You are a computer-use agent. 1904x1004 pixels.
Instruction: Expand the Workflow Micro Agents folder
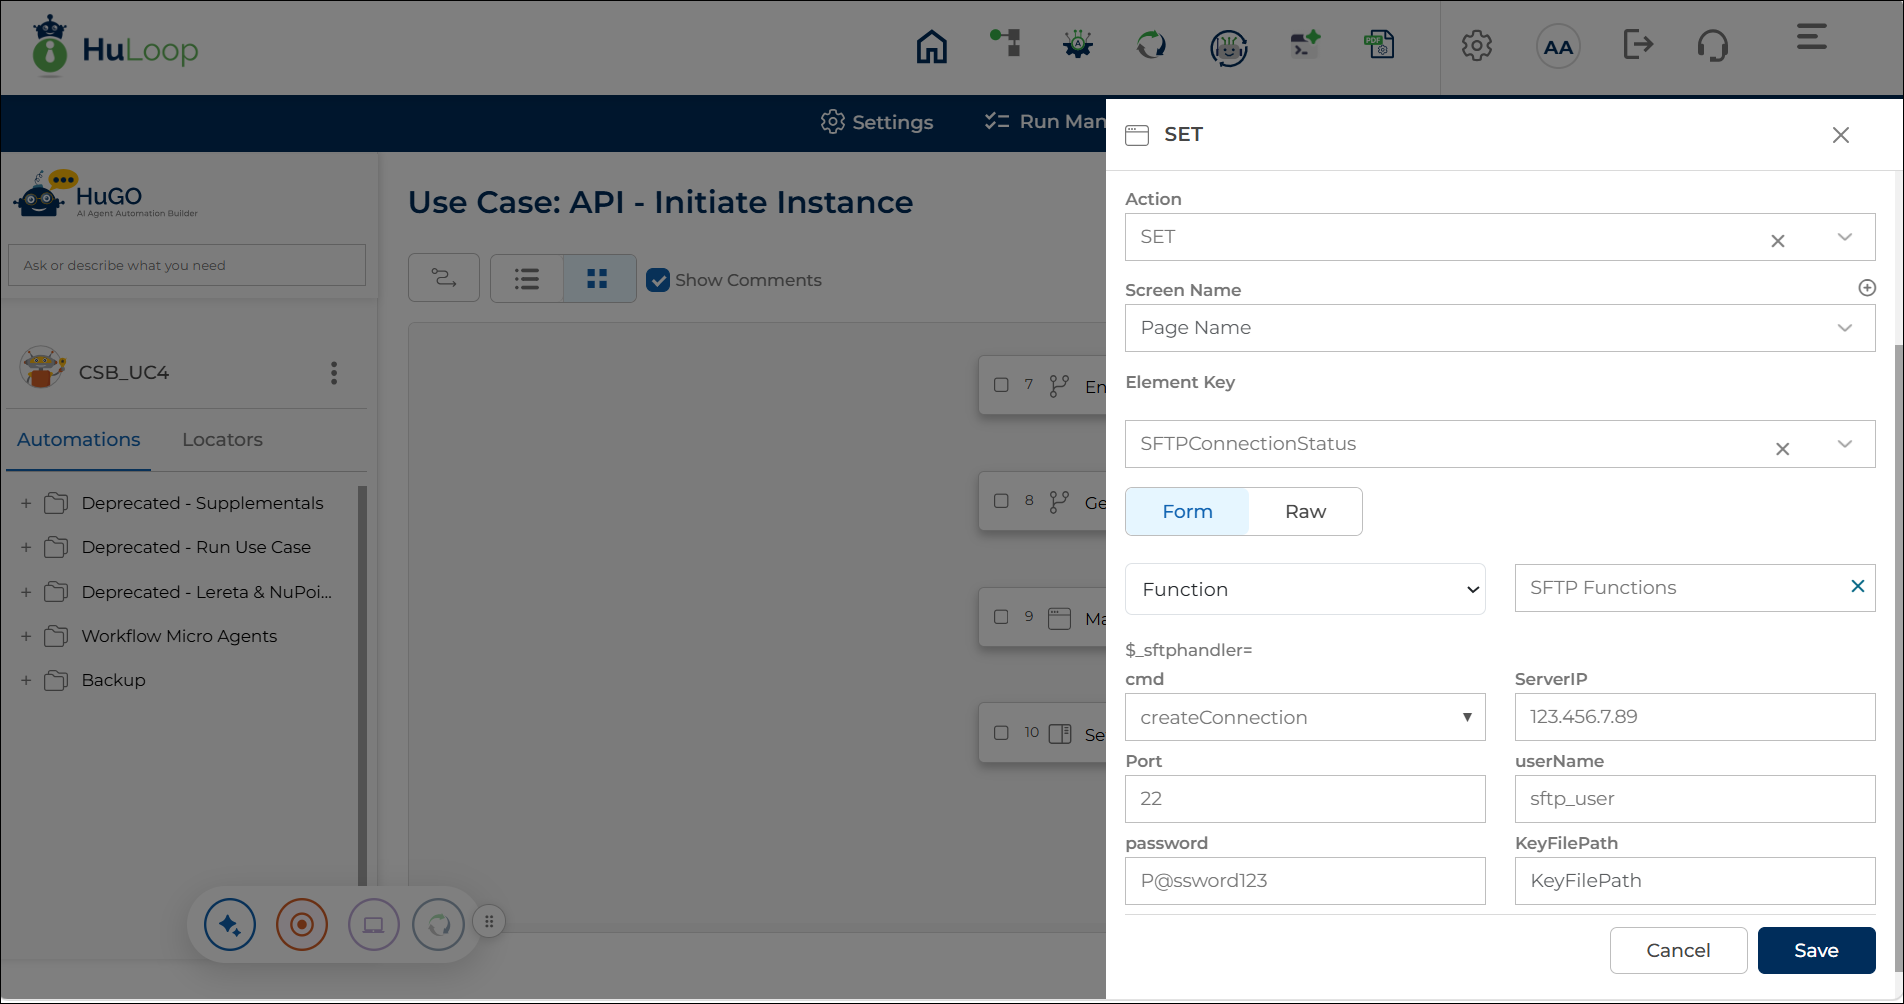26,636
